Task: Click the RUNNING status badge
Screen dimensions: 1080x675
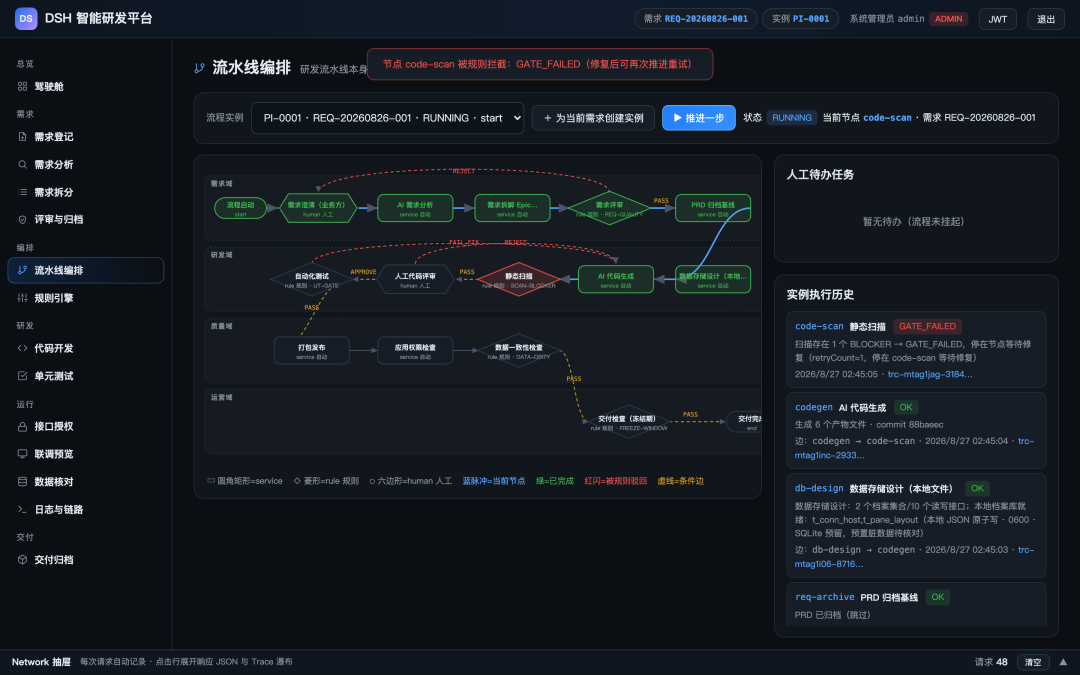Action: pos(791,118)
